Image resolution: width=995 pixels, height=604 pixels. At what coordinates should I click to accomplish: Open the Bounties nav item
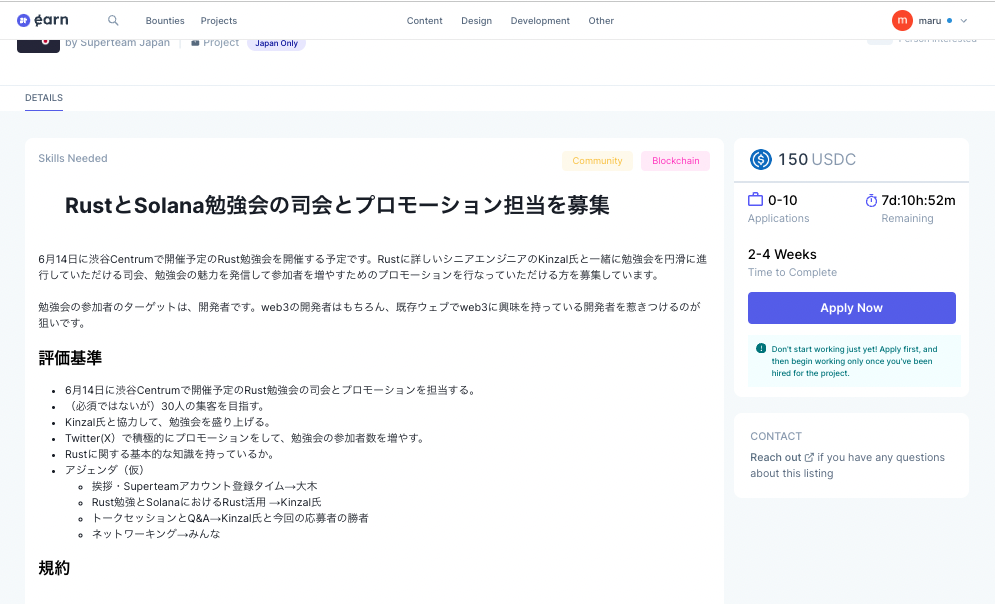(x=165, y=21)
